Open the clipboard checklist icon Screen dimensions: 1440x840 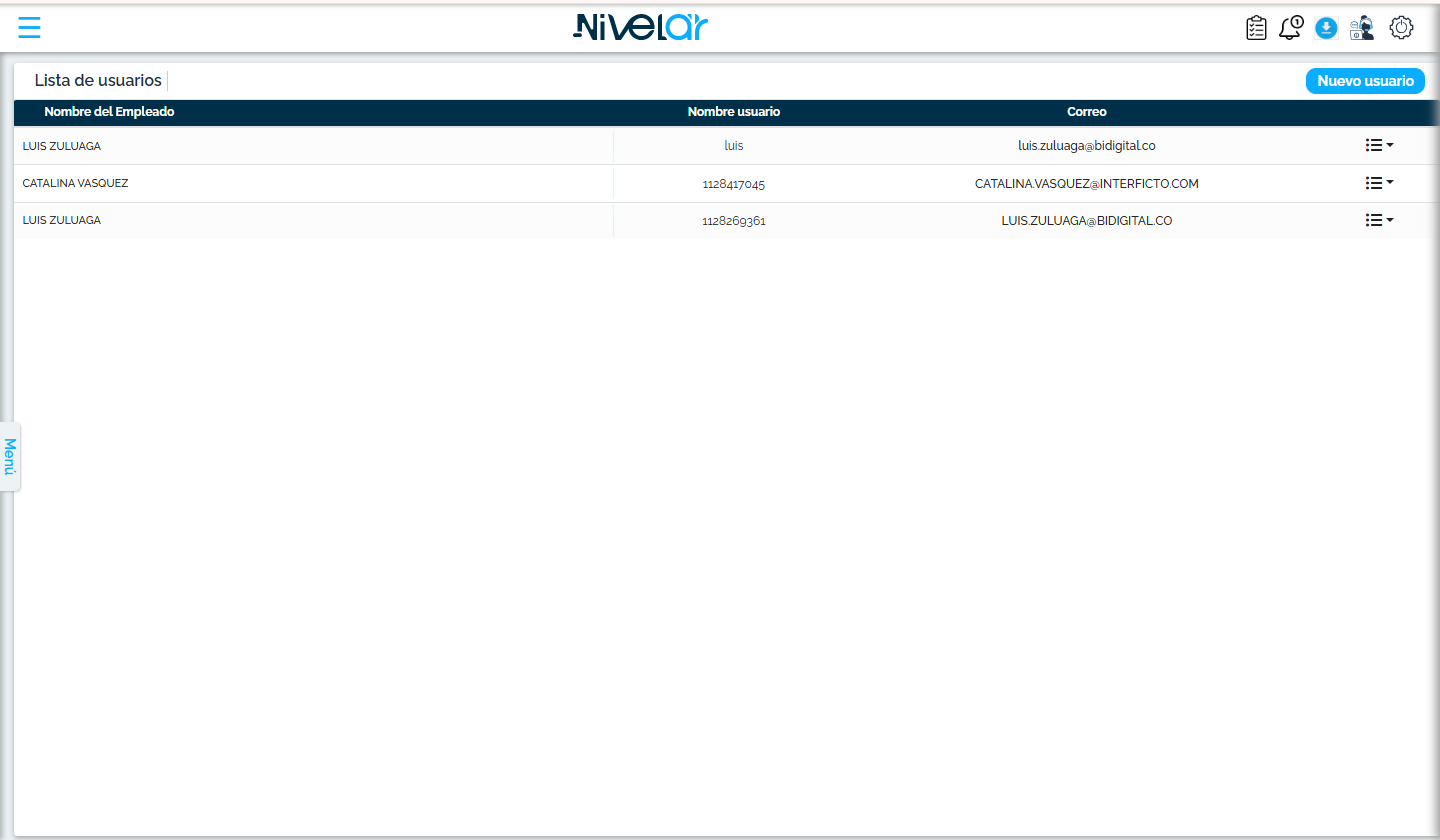tap(1256, 28)
